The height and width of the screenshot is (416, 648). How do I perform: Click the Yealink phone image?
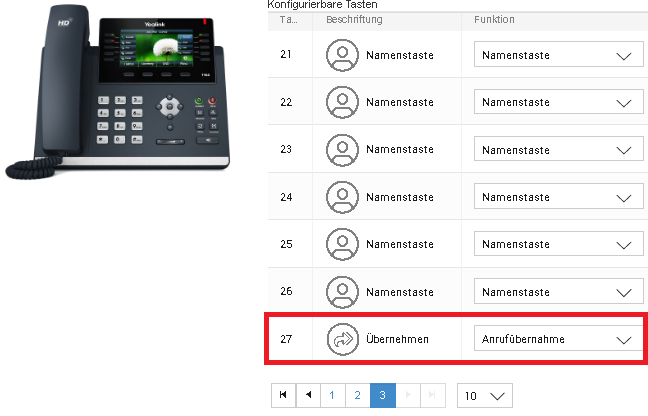point(118,92)
